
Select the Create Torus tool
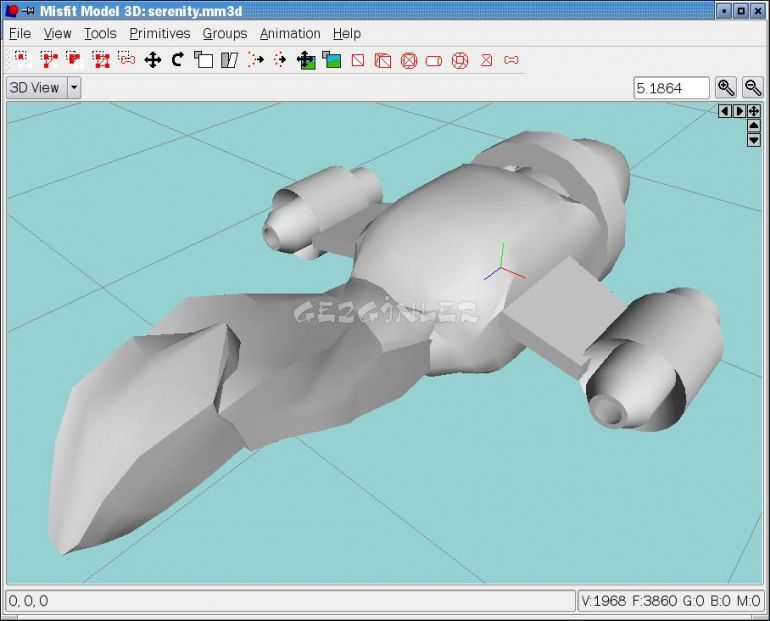[x=460, y=60]
